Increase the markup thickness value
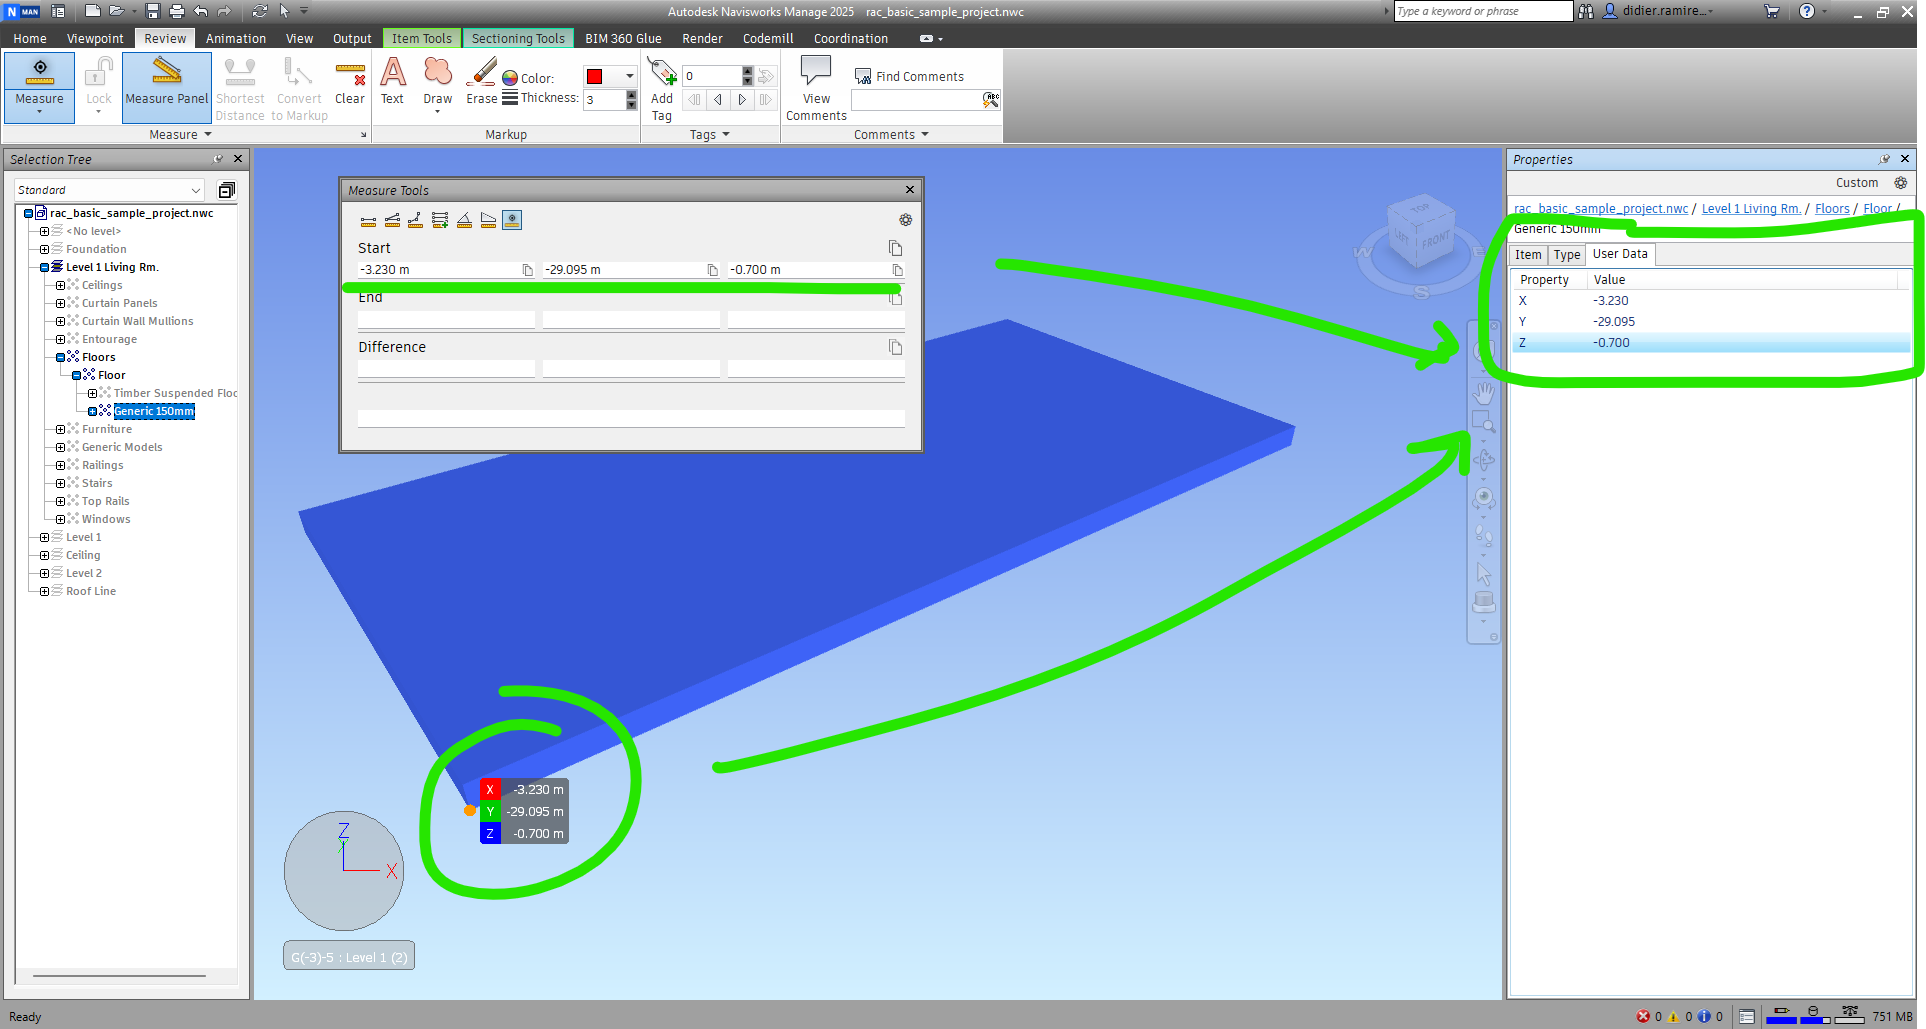The height and width of the screenshot is (1029, 1926). click(x=631, y=95)
